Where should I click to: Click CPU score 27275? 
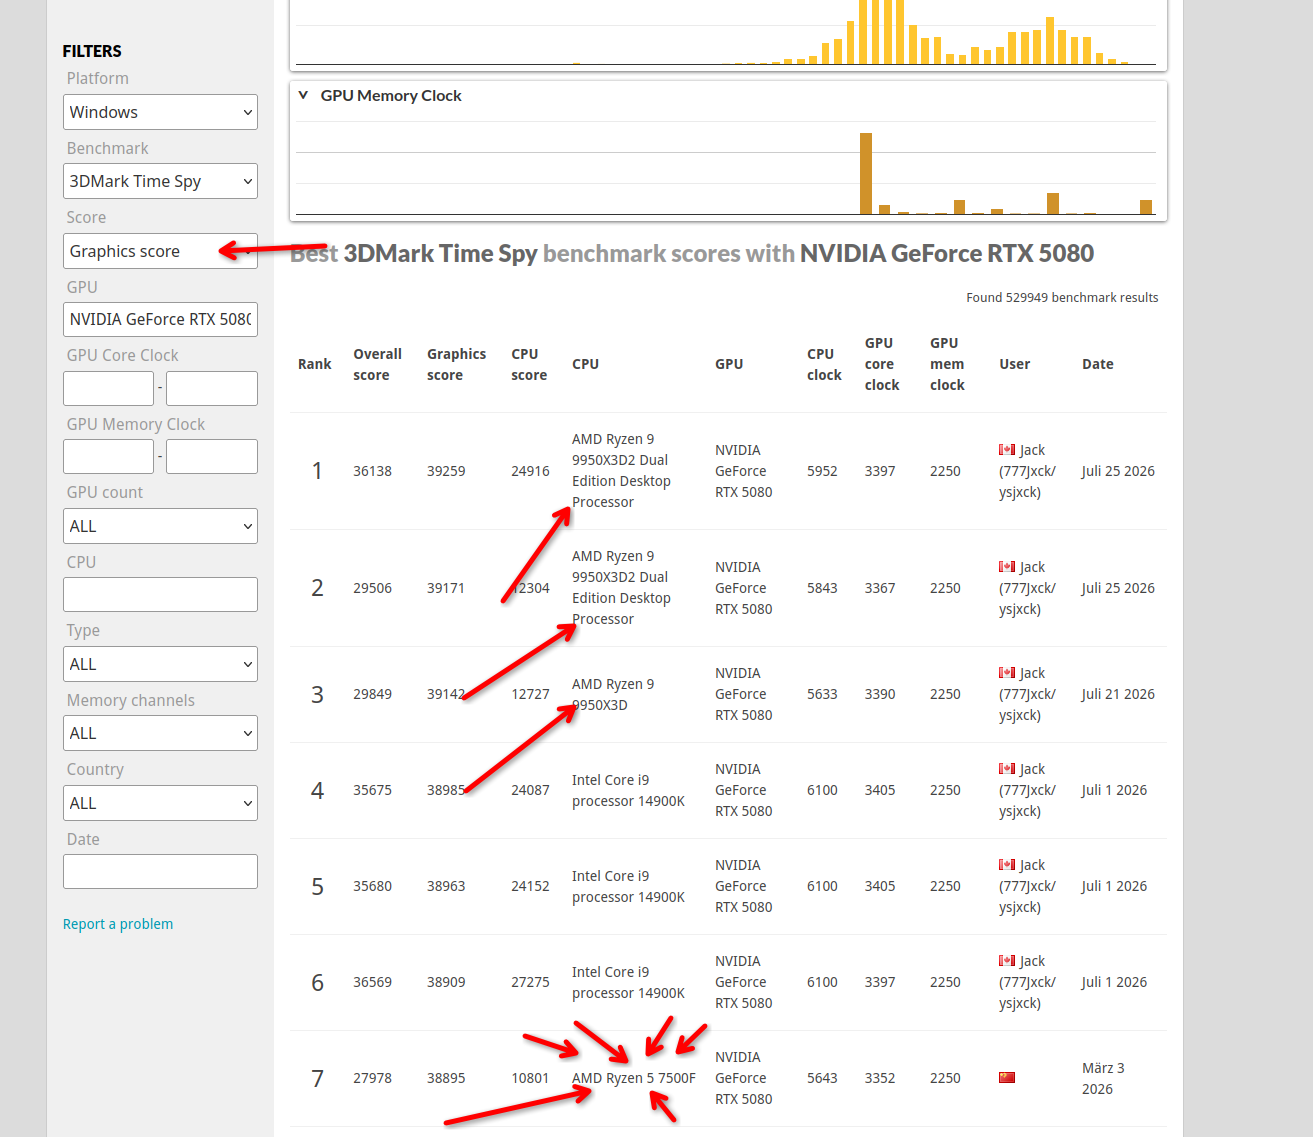530,982
